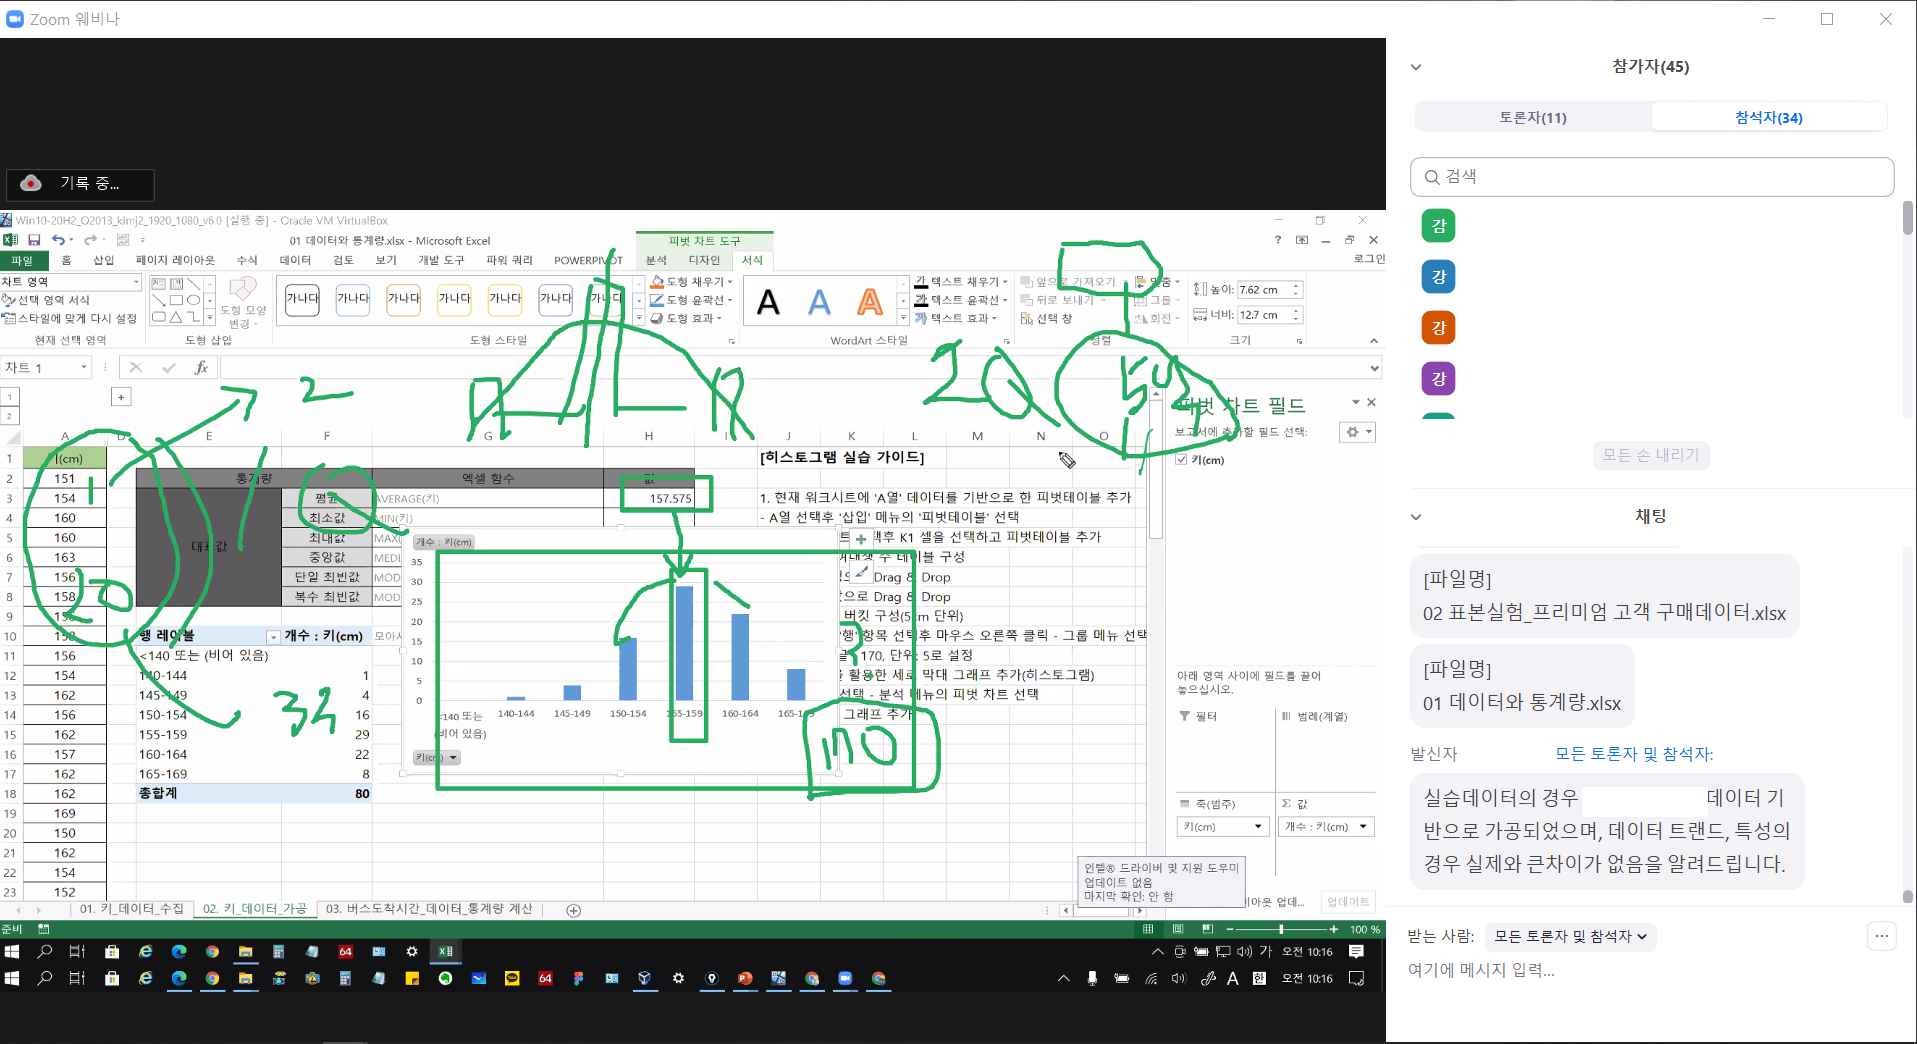This screenshot has width=1917, height=1044.
Task: Collapse the 채팅 chat panel chevron
Action: click(x=1415, y=517)
